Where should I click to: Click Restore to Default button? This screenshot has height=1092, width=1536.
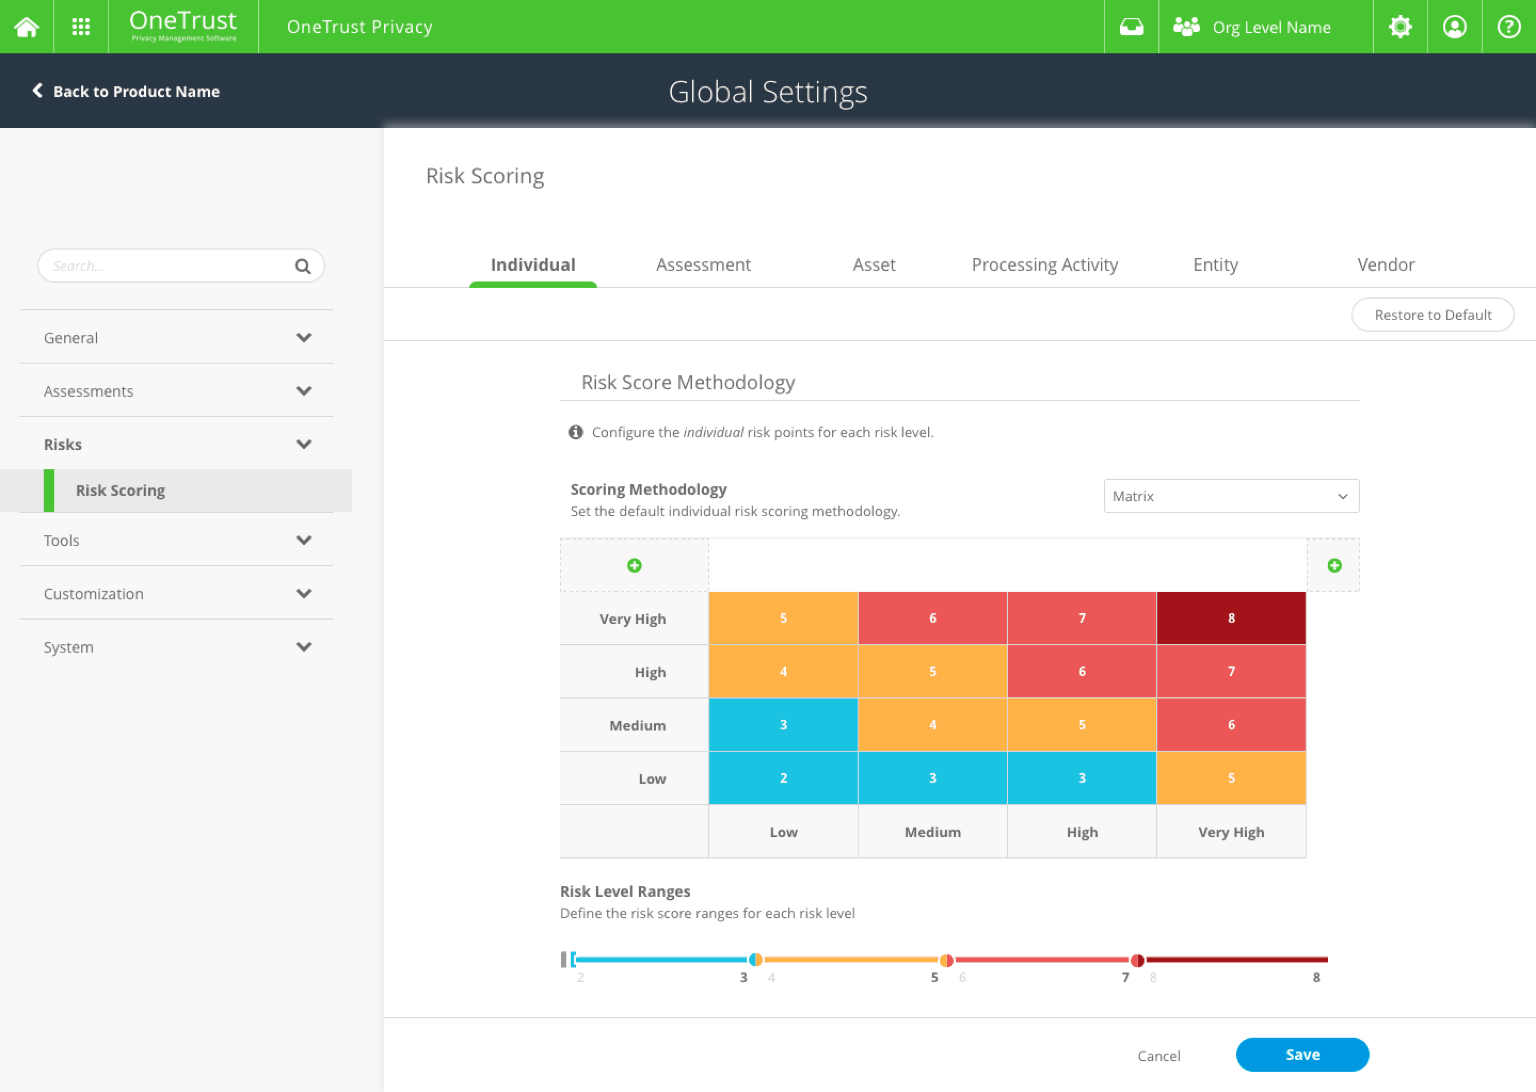[x=1432, y=315]
